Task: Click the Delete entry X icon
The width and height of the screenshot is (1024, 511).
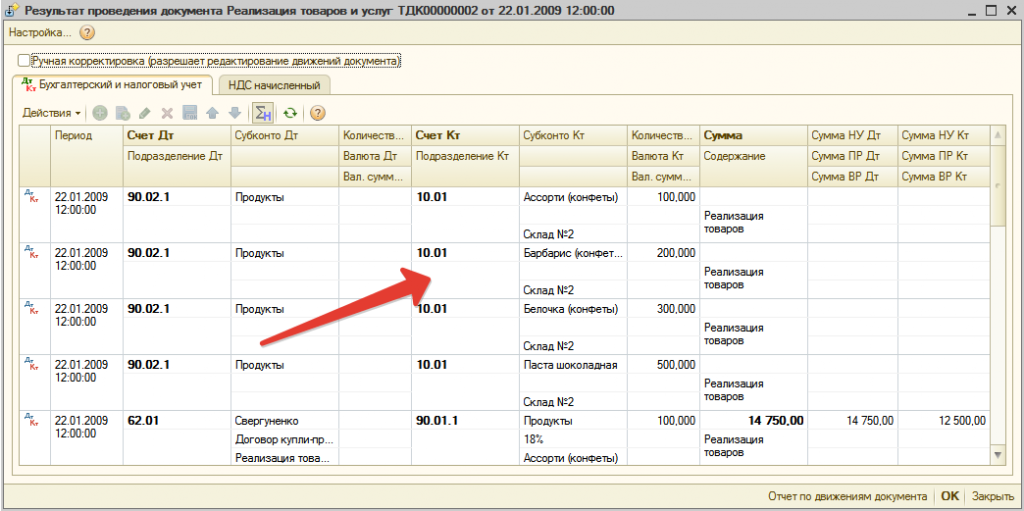Action: [167, 113]
